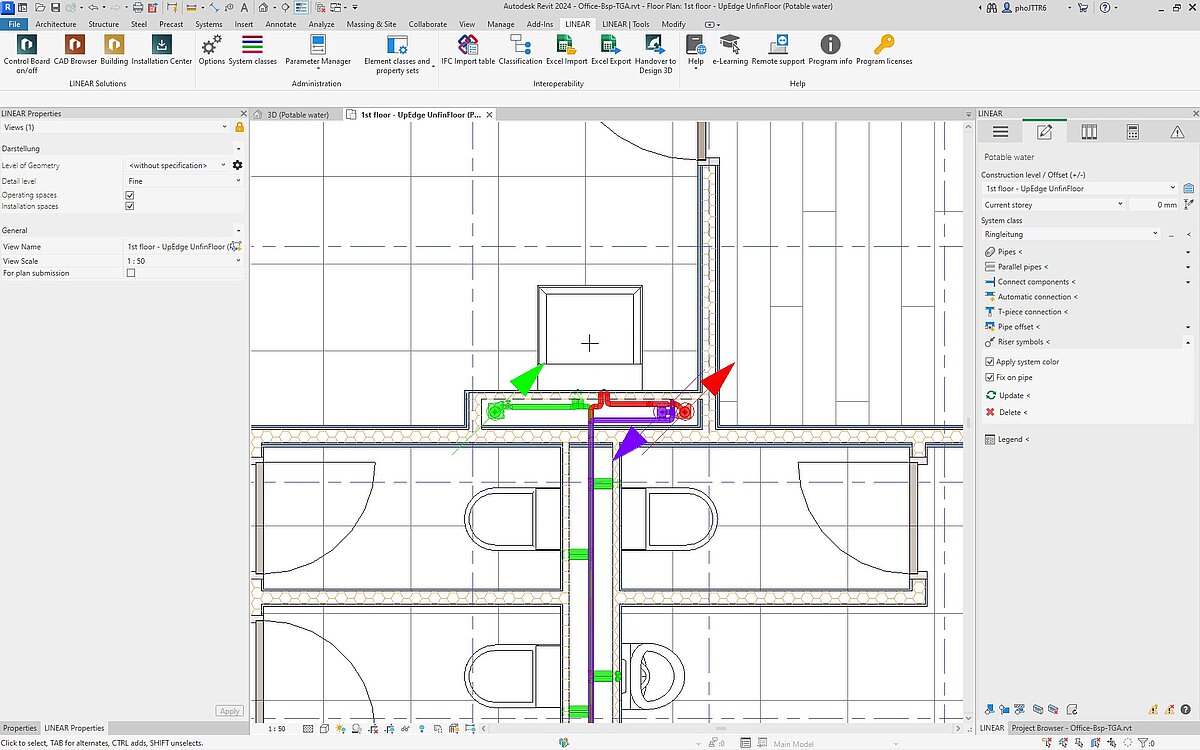This screenshot has width=1200, height=750.
Task: Open the System class Ringleitung dropdown
Action: pyautogui.click(x=1070, y=234)
